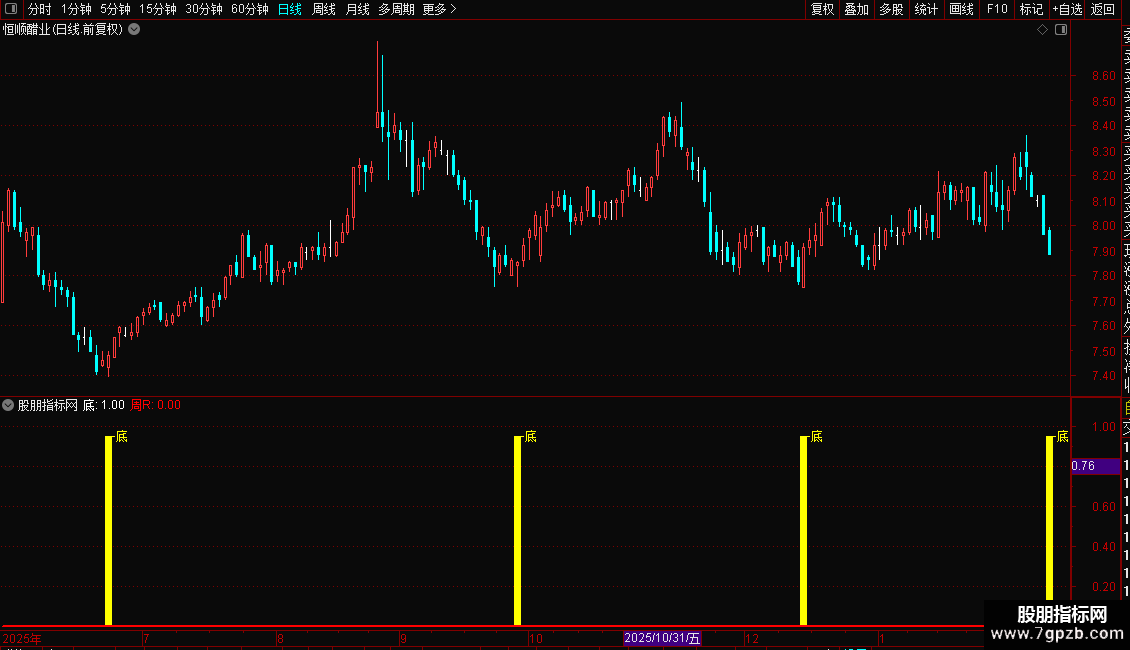Switch to 月线 monthly chart

357,9
